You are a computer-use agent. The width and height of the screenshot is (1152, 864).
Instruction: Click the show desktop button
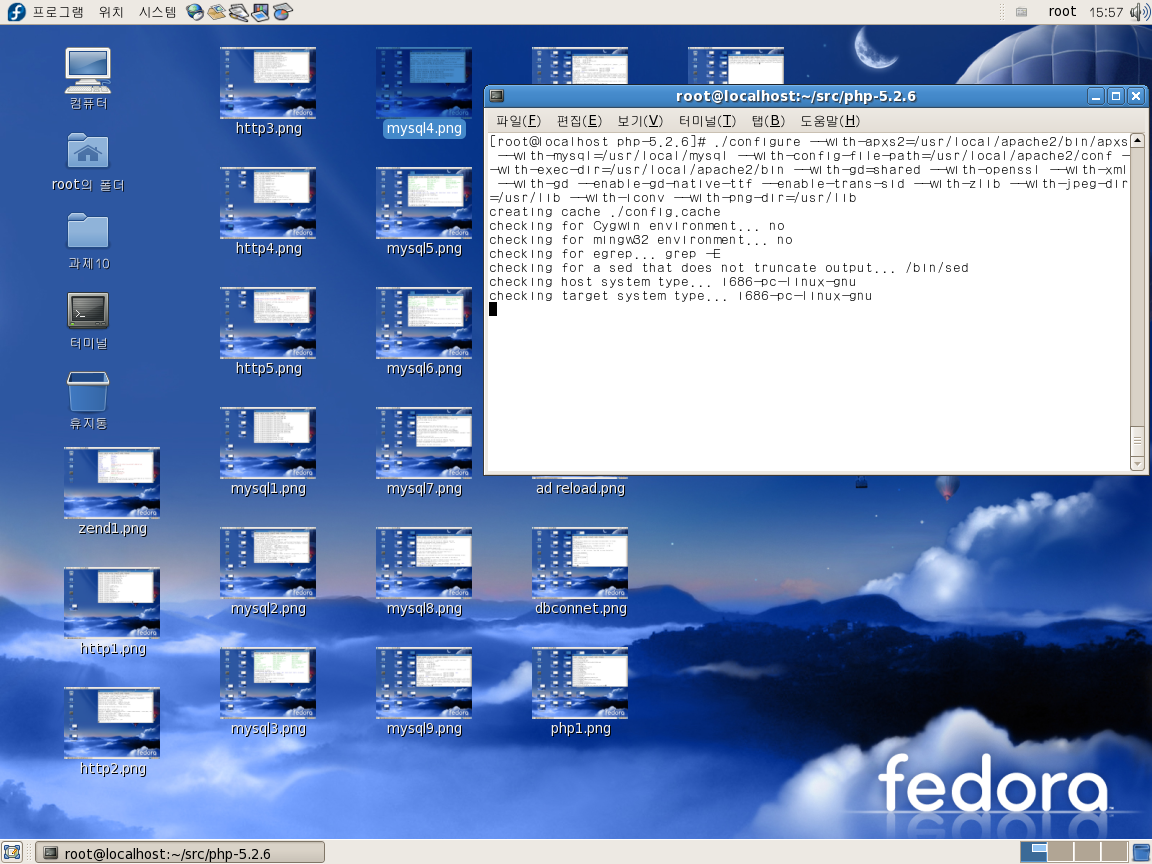pos(12,852)
